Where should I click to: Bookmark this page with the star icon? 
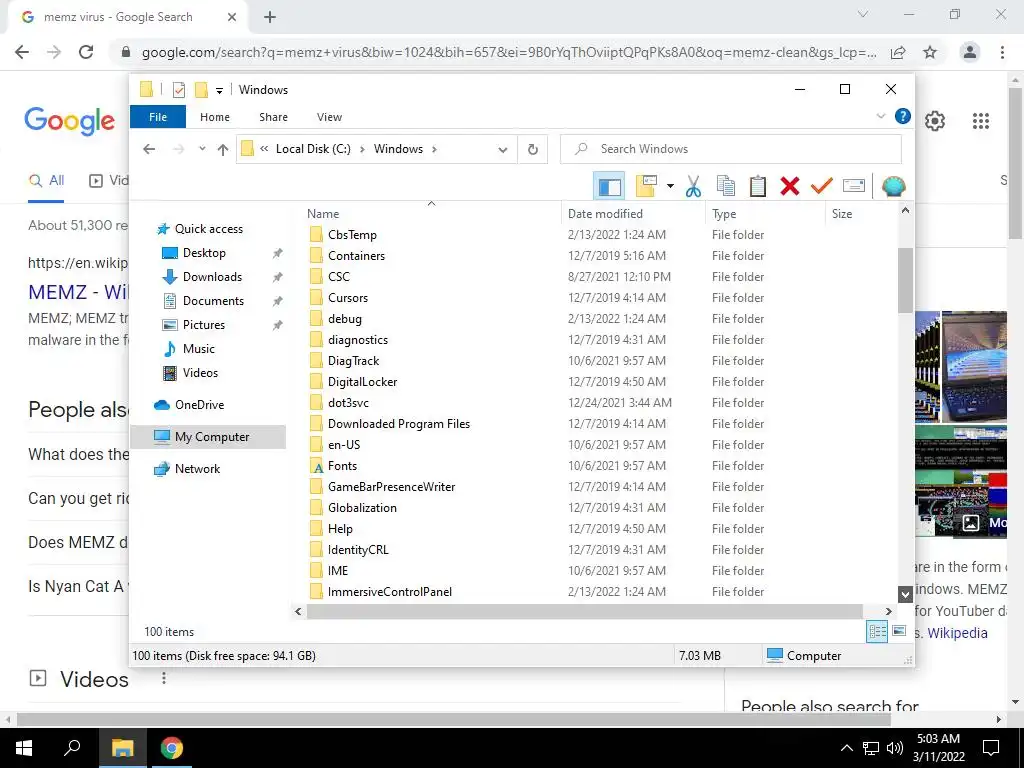pyautogui.click(x=930, y=52)
